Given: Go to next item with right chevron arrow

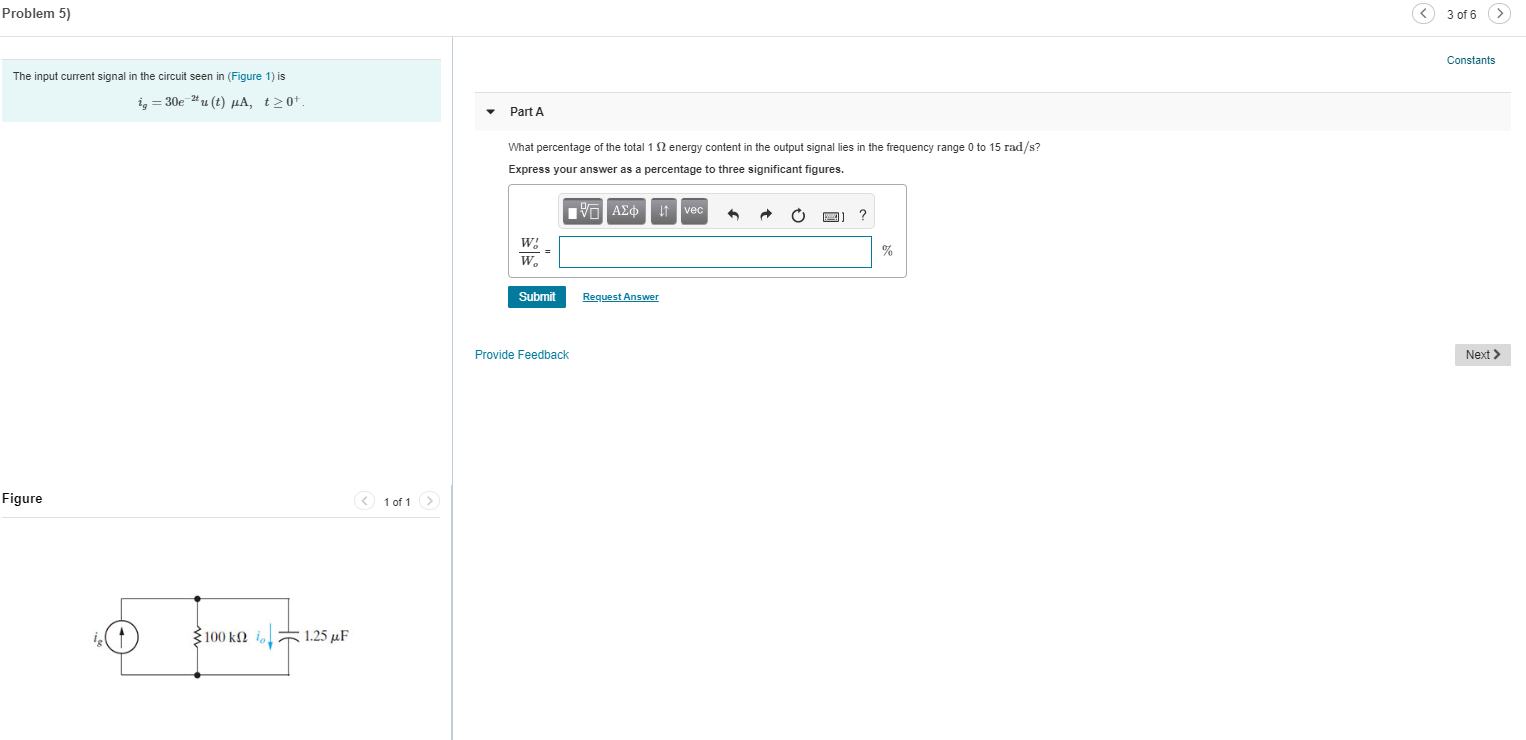Looking at the screenshot, I should 1499,14.
